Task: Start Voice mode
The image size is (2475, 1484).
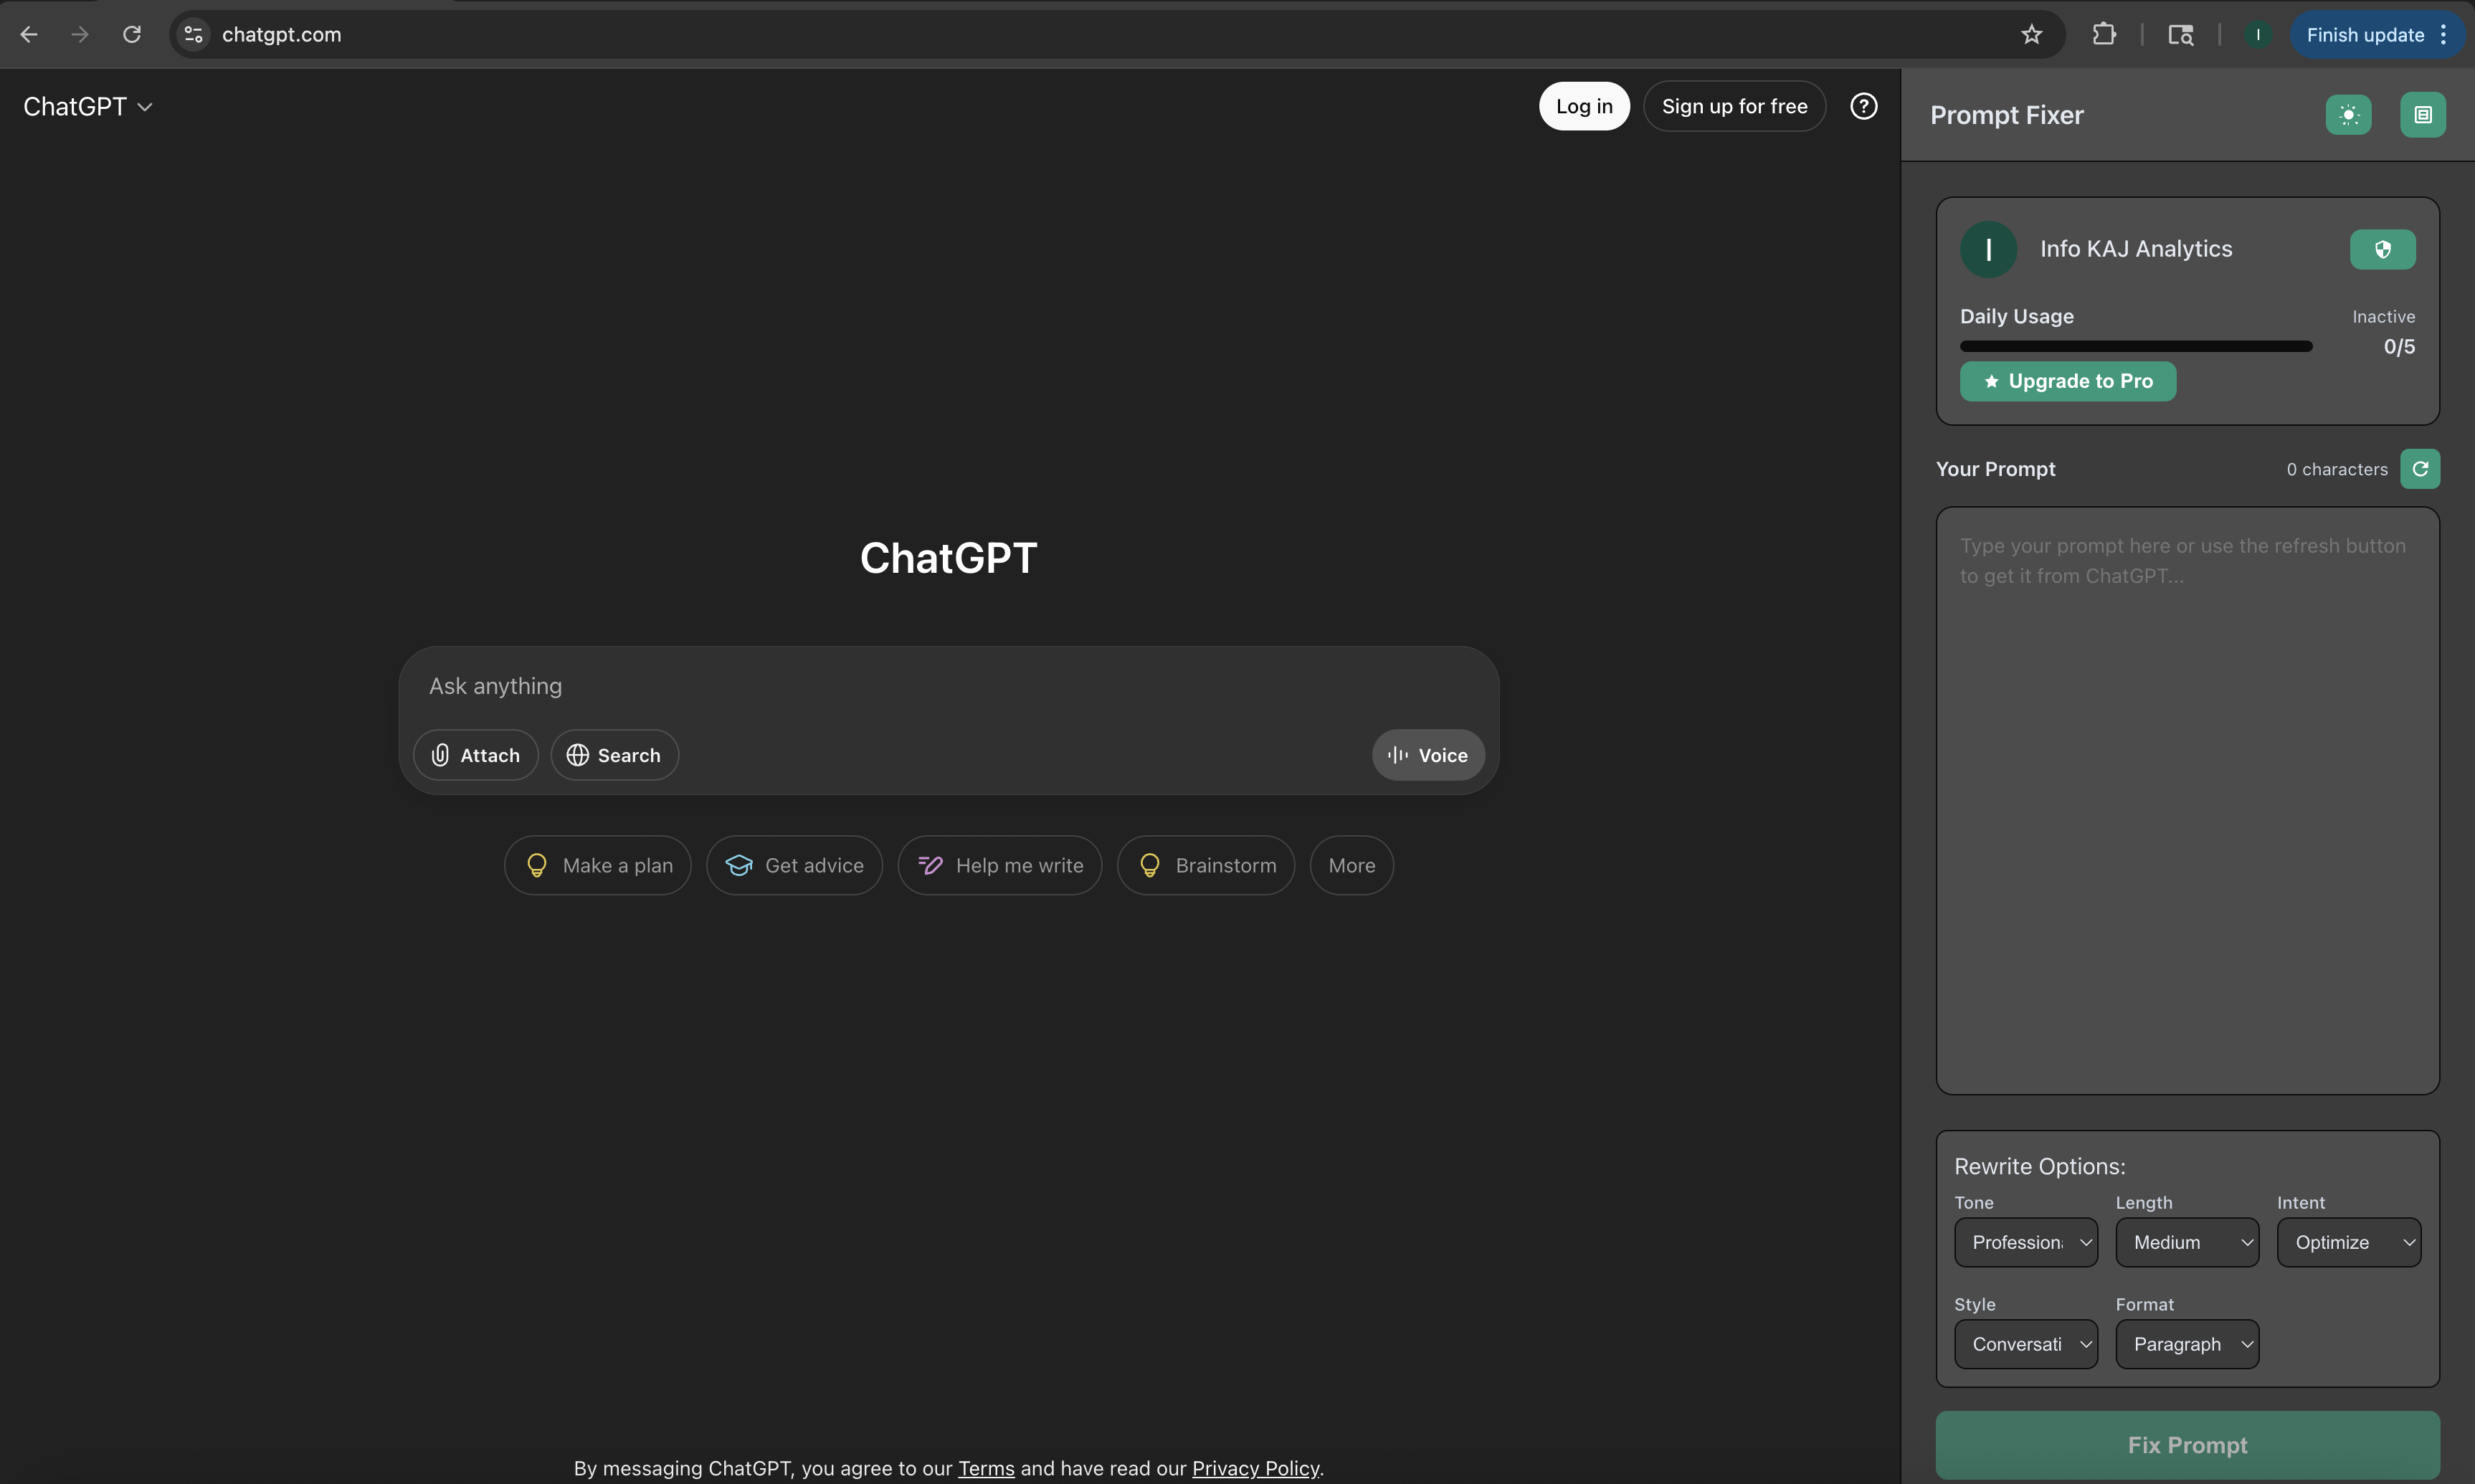Action: 1428,755
